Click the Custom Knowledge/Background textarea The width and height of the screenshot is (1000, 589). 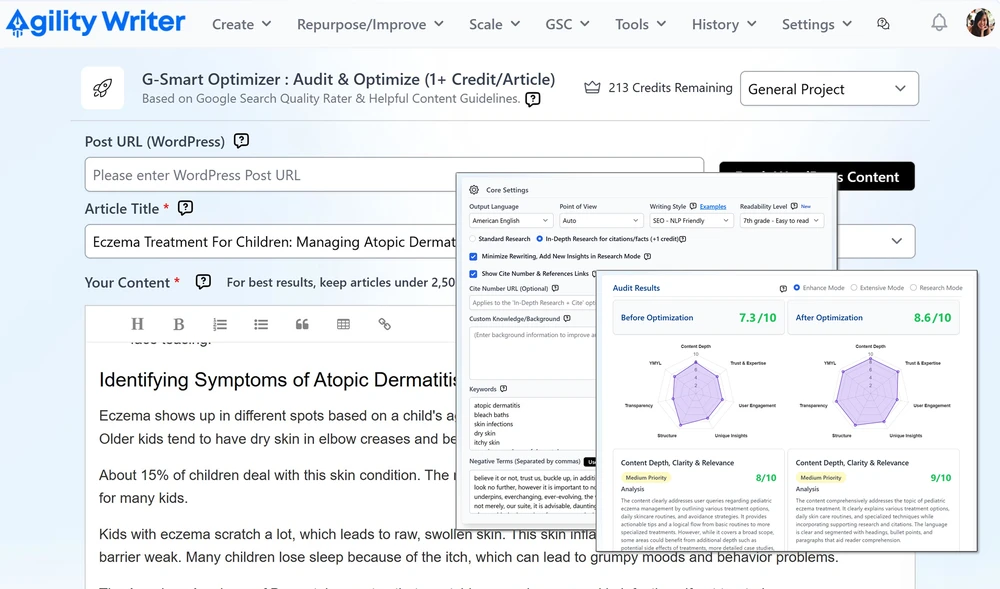tap(533, 354)
